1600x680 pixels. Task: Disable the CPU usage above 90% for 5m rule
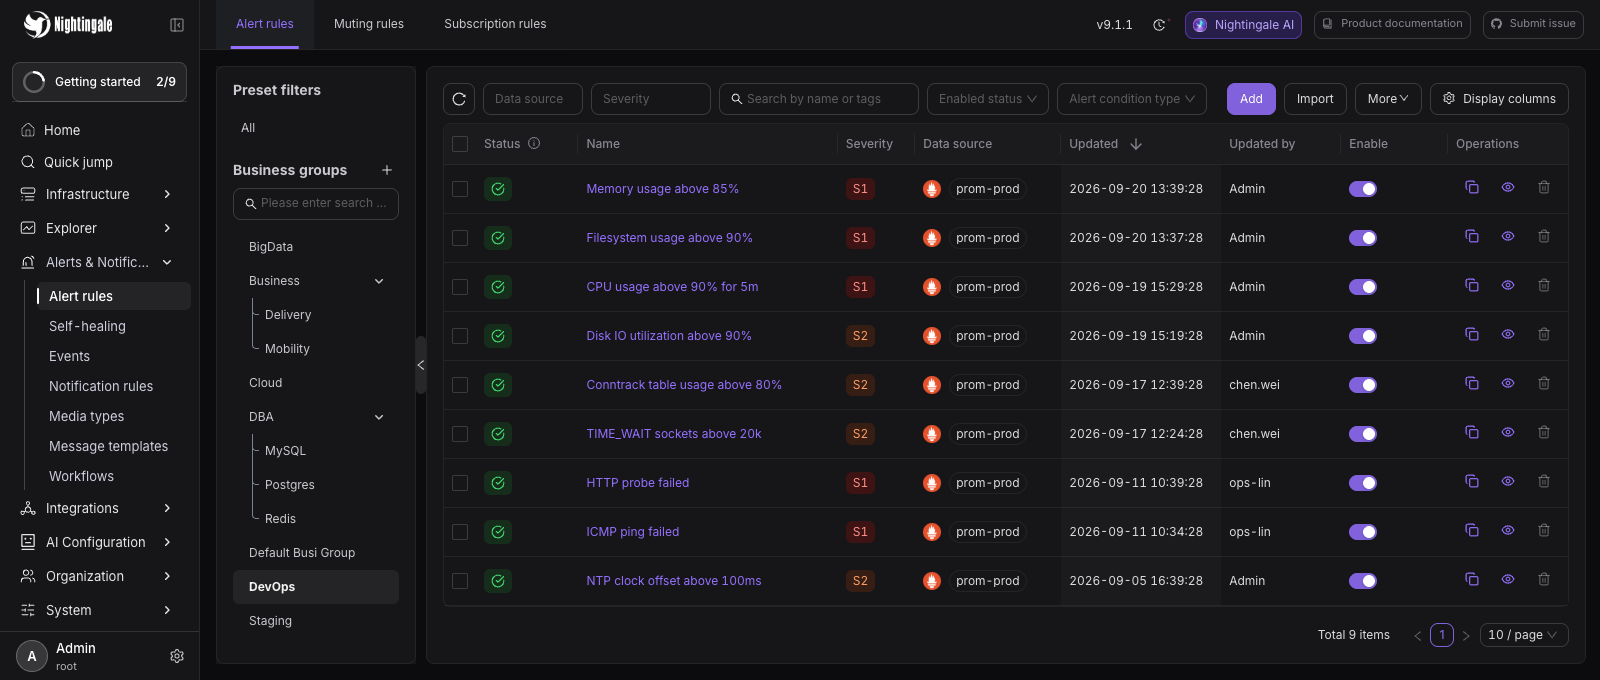click(x=1363, y=287)
